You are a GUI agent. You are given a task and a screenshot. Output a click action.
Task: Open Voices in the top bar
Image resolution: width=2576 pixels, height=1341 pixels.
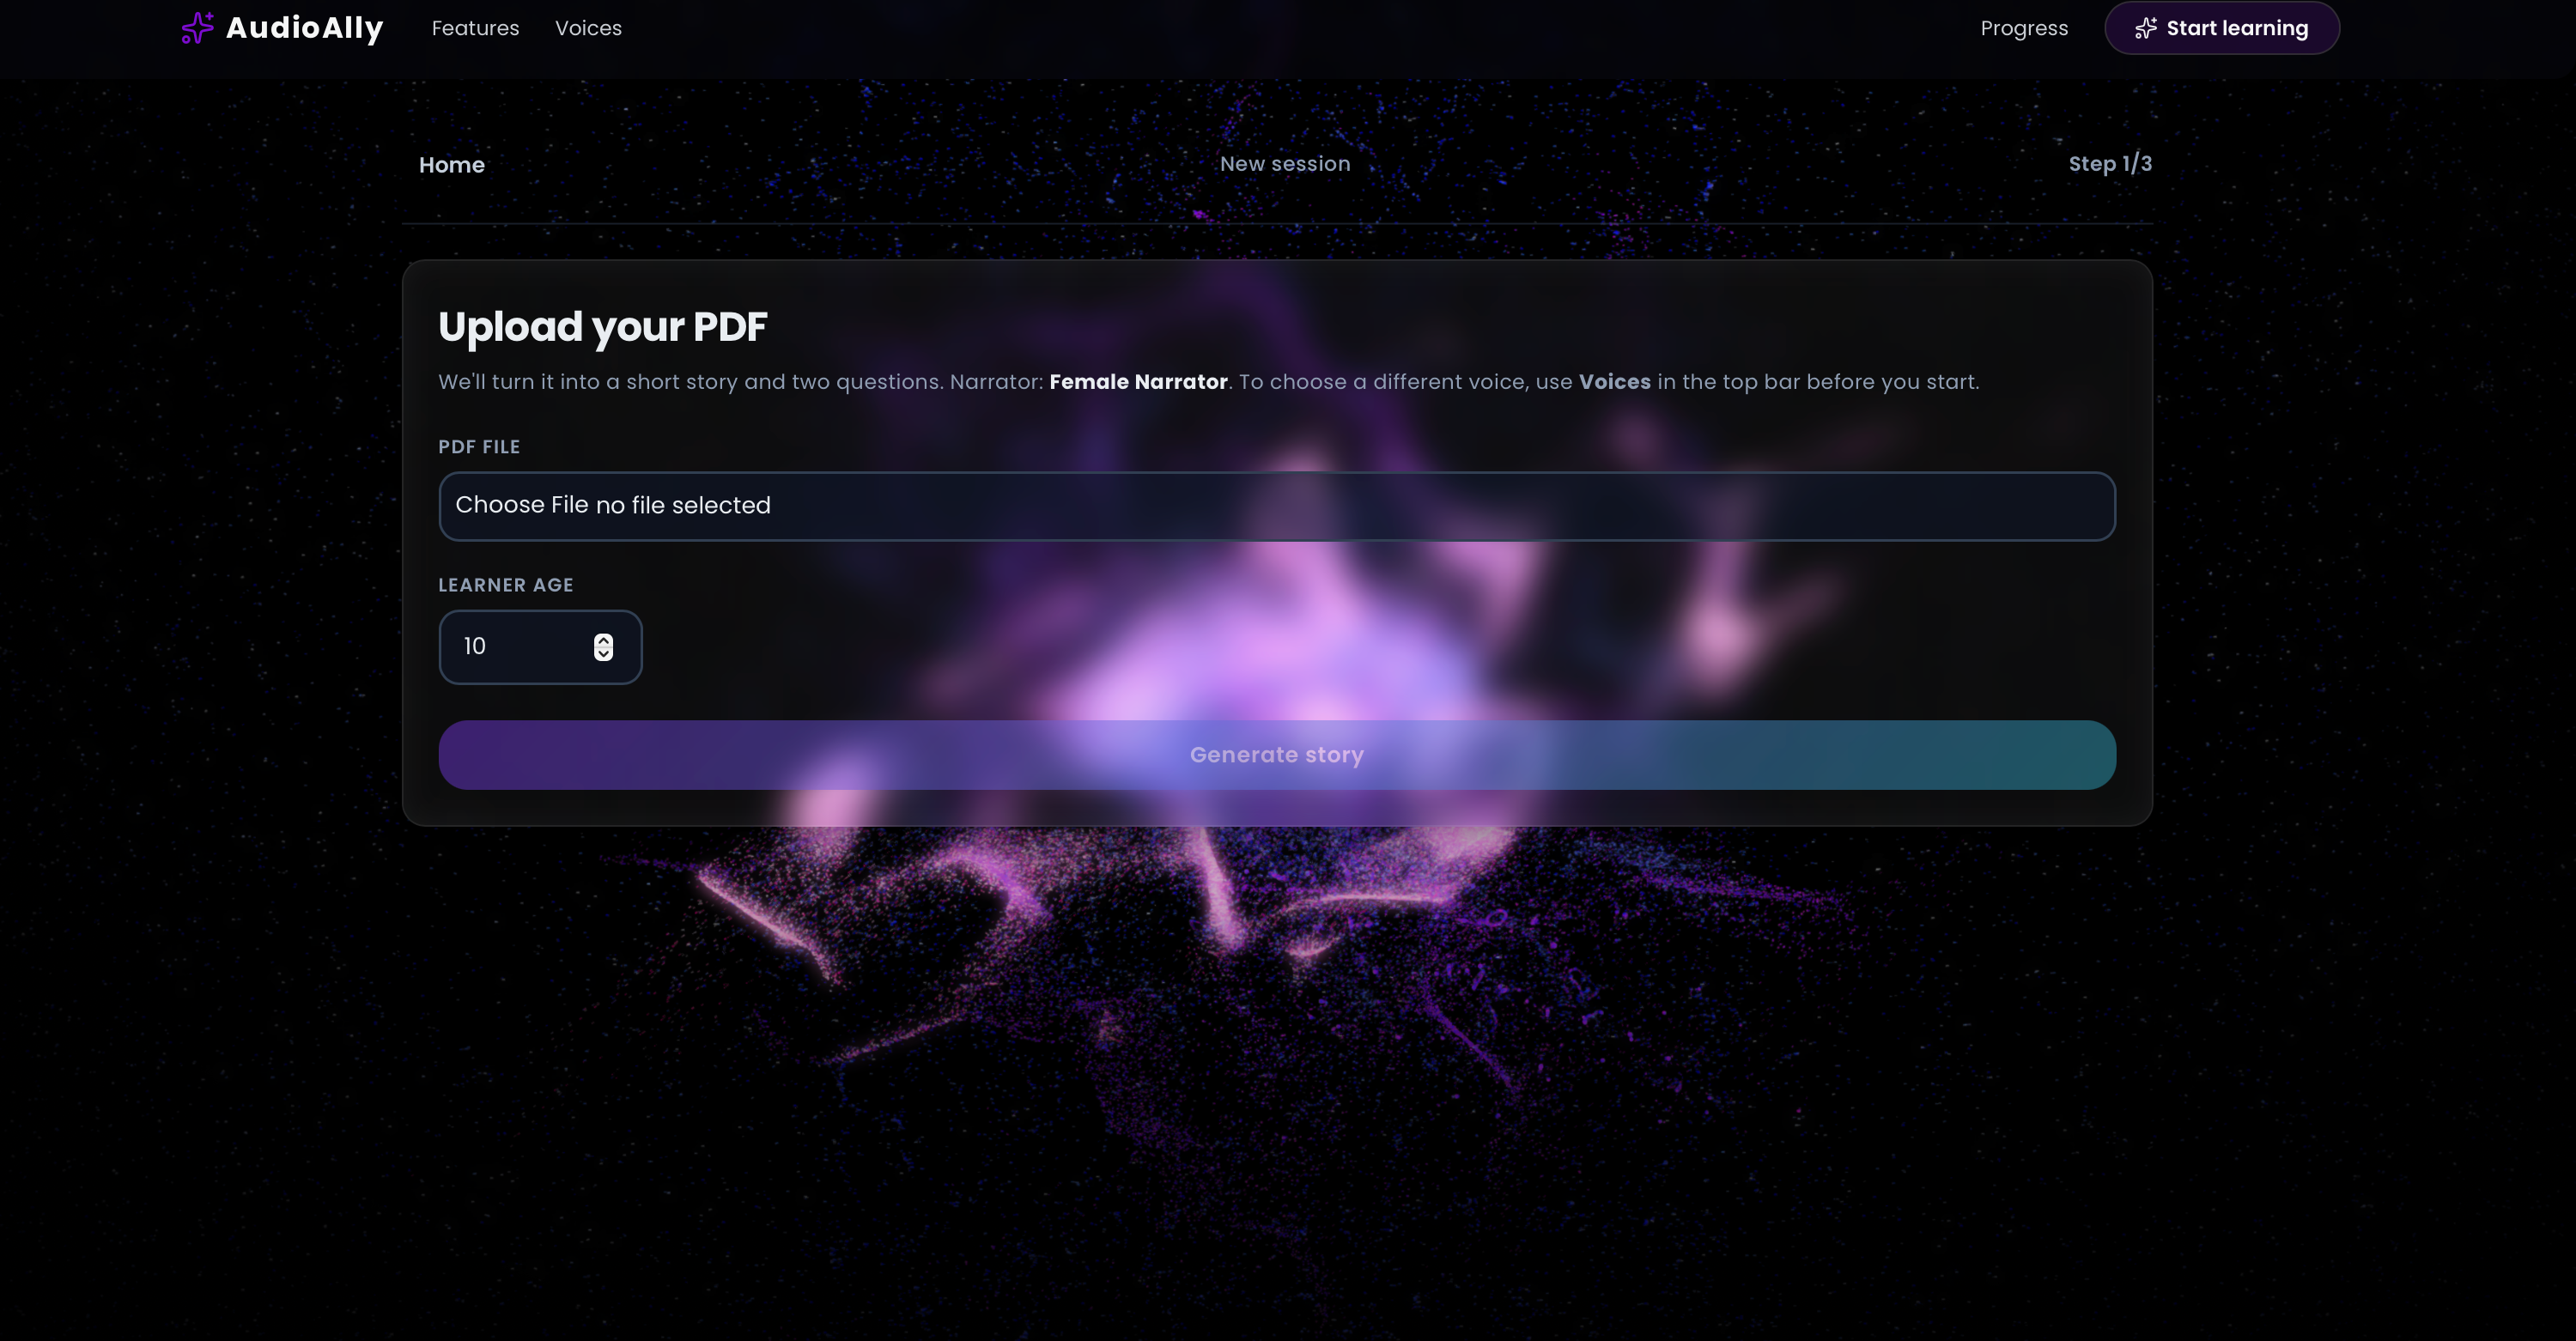[x=588, y=28]
